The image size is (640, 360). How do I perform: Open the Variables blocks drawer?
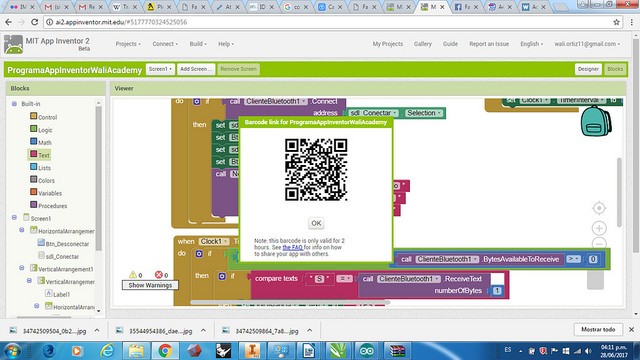click(x=46, y=193)
